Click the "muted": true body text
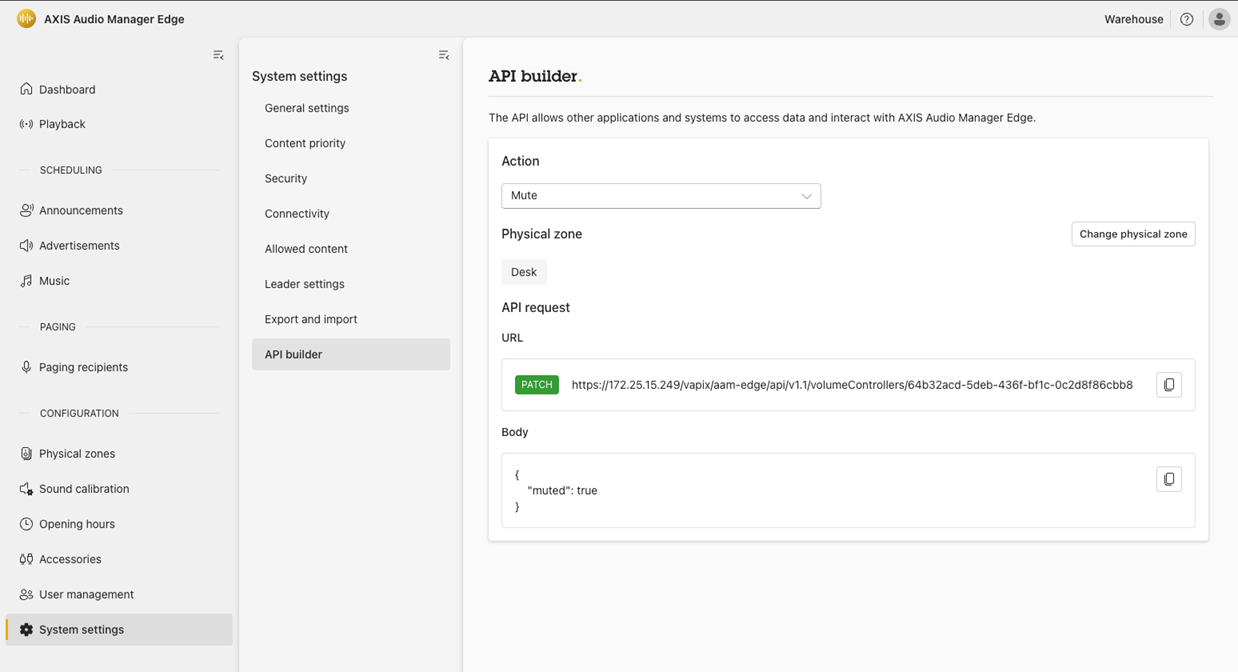This screenshot has width=1238, height=672. (562, 491)
